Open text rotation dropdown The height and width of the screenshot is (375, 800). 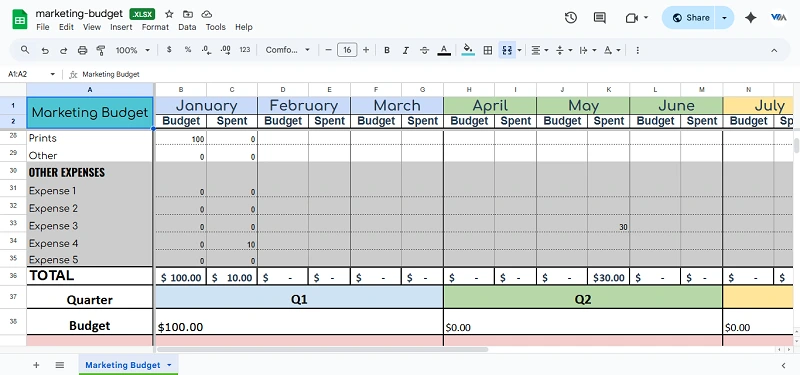point(612,50)
